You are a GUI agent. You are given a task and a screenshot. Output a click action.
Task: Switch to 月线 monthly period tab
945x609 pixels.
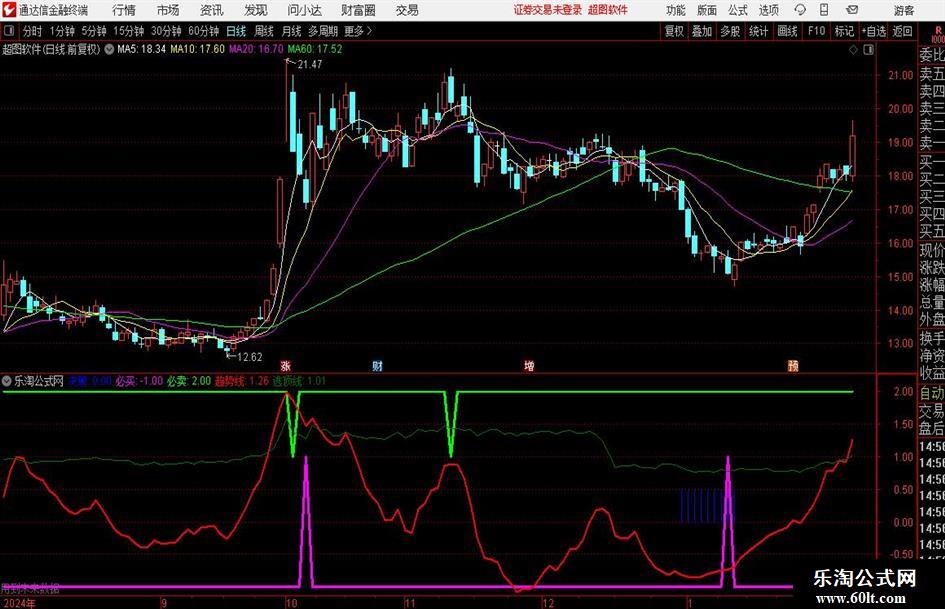(292, 31)
